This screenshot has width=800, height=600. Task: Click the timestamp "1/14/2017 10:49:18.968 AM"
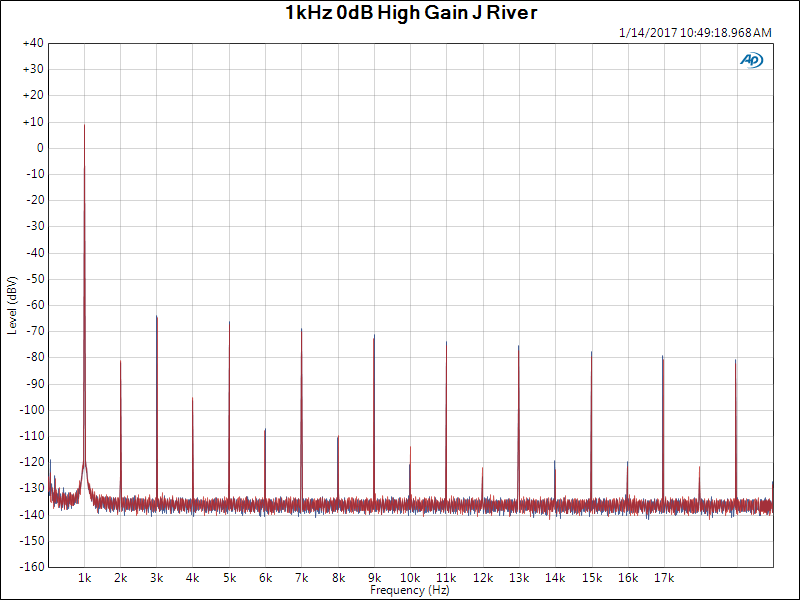click(695, 33)
